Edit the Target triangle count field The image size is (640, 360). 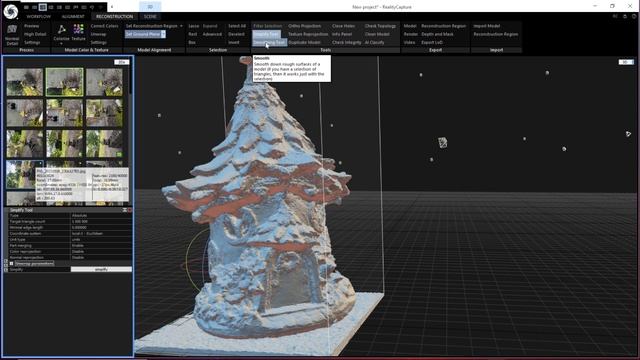(x=101, y=222)
